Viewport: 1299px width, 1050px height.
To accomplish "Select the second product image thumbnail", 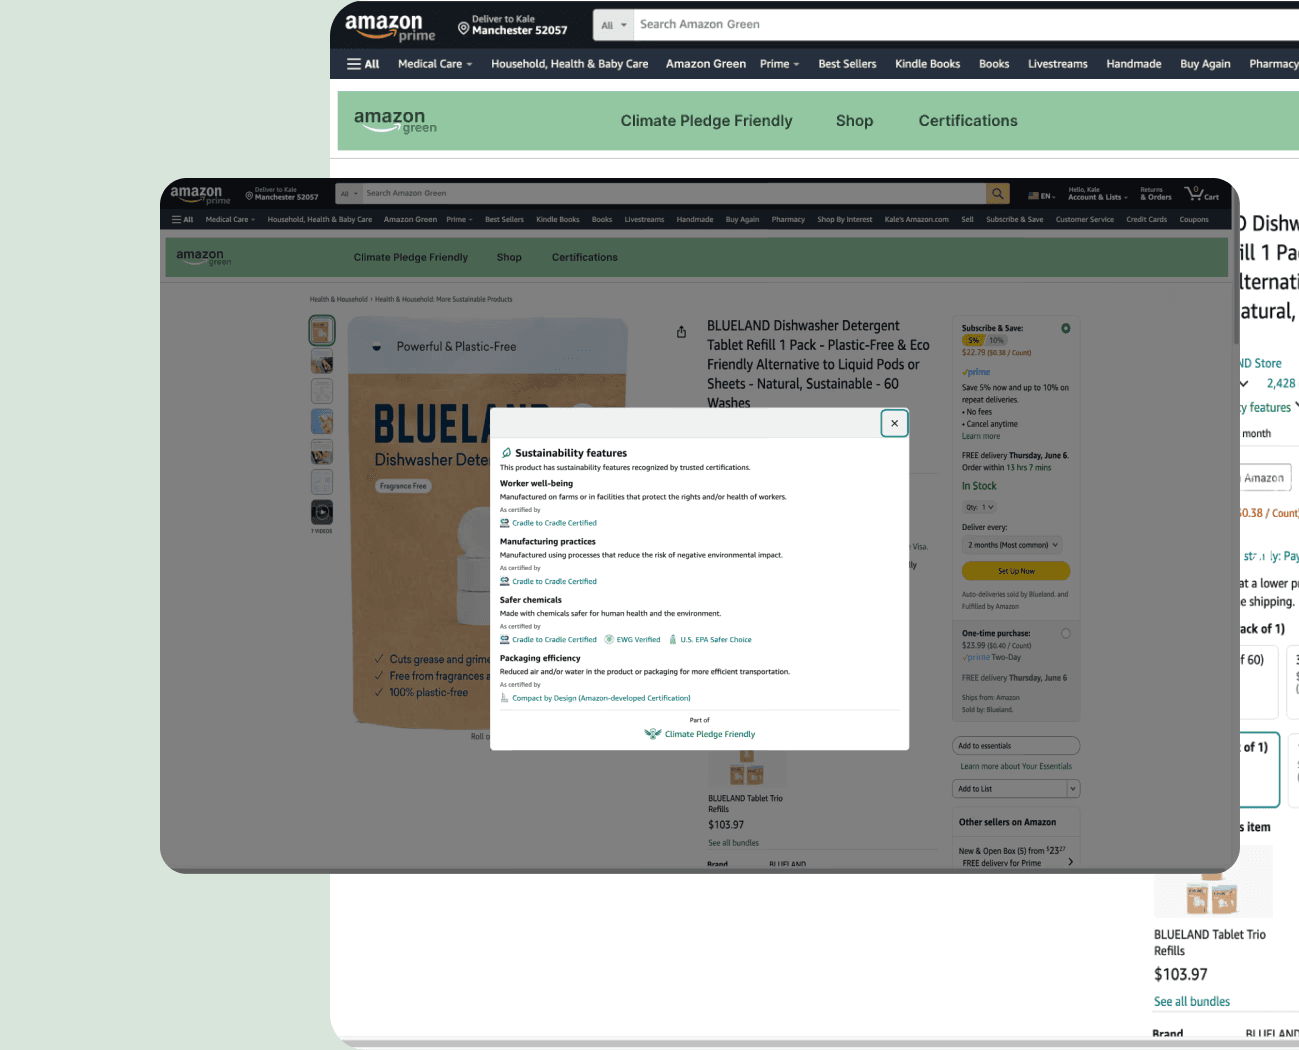I will click(x=322, y=361).
